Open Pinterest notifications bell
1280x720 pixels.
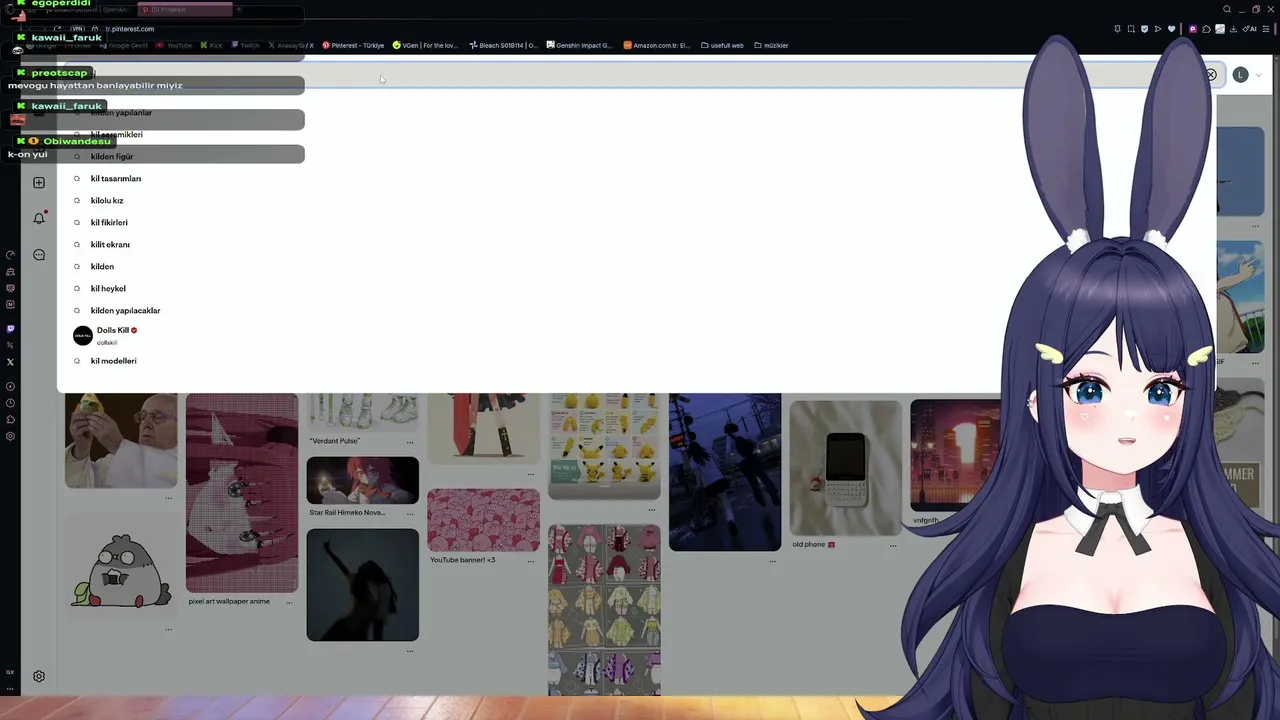[x=39, y=218]
